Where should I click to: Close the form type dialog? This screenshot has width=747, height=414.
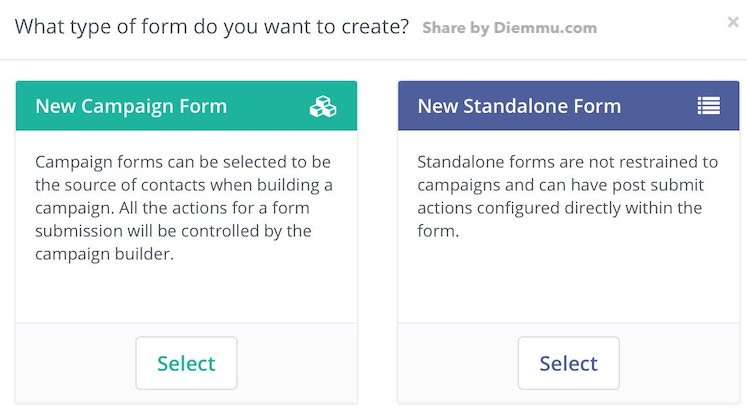coord(734,22)
